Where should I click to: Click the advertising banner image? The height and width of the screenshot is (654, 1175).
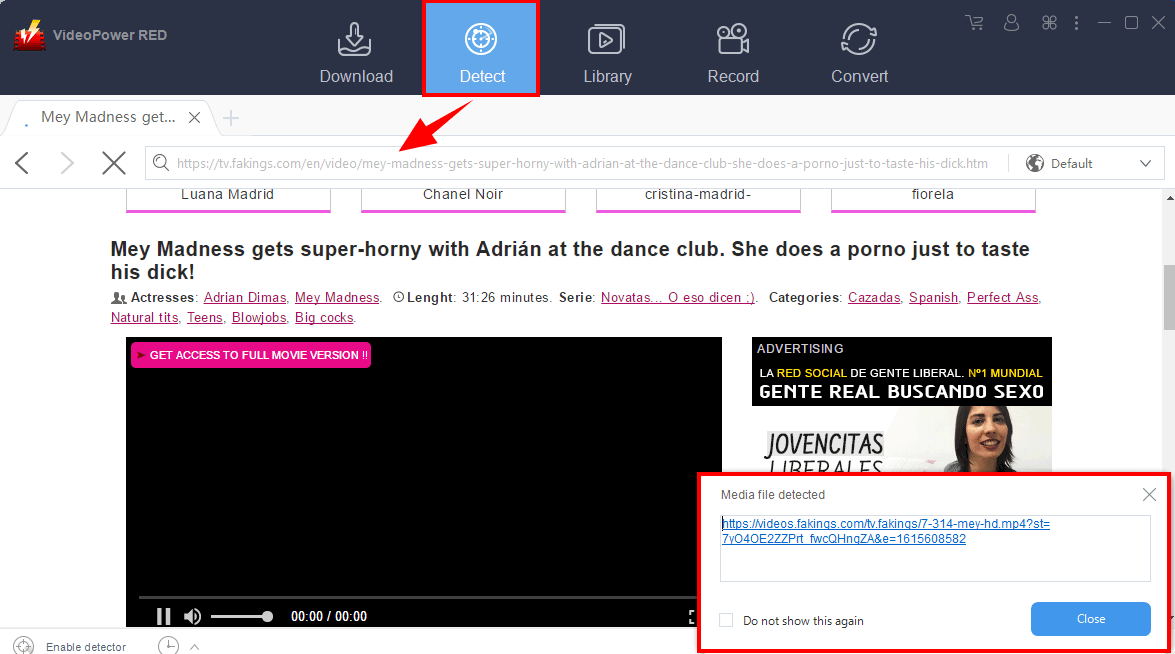click(x=901, y=405)
